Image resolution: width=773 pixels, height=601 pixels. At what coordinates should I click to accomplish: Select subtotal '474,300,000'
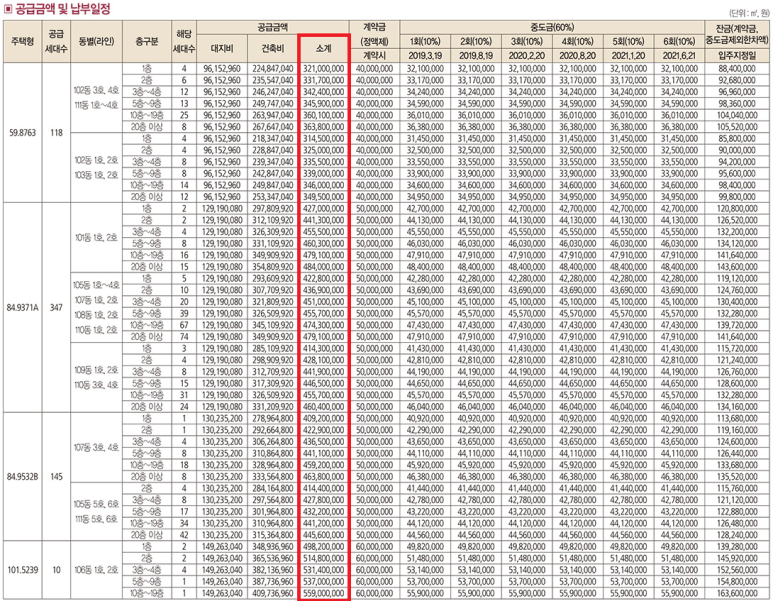tap(323, 325)
